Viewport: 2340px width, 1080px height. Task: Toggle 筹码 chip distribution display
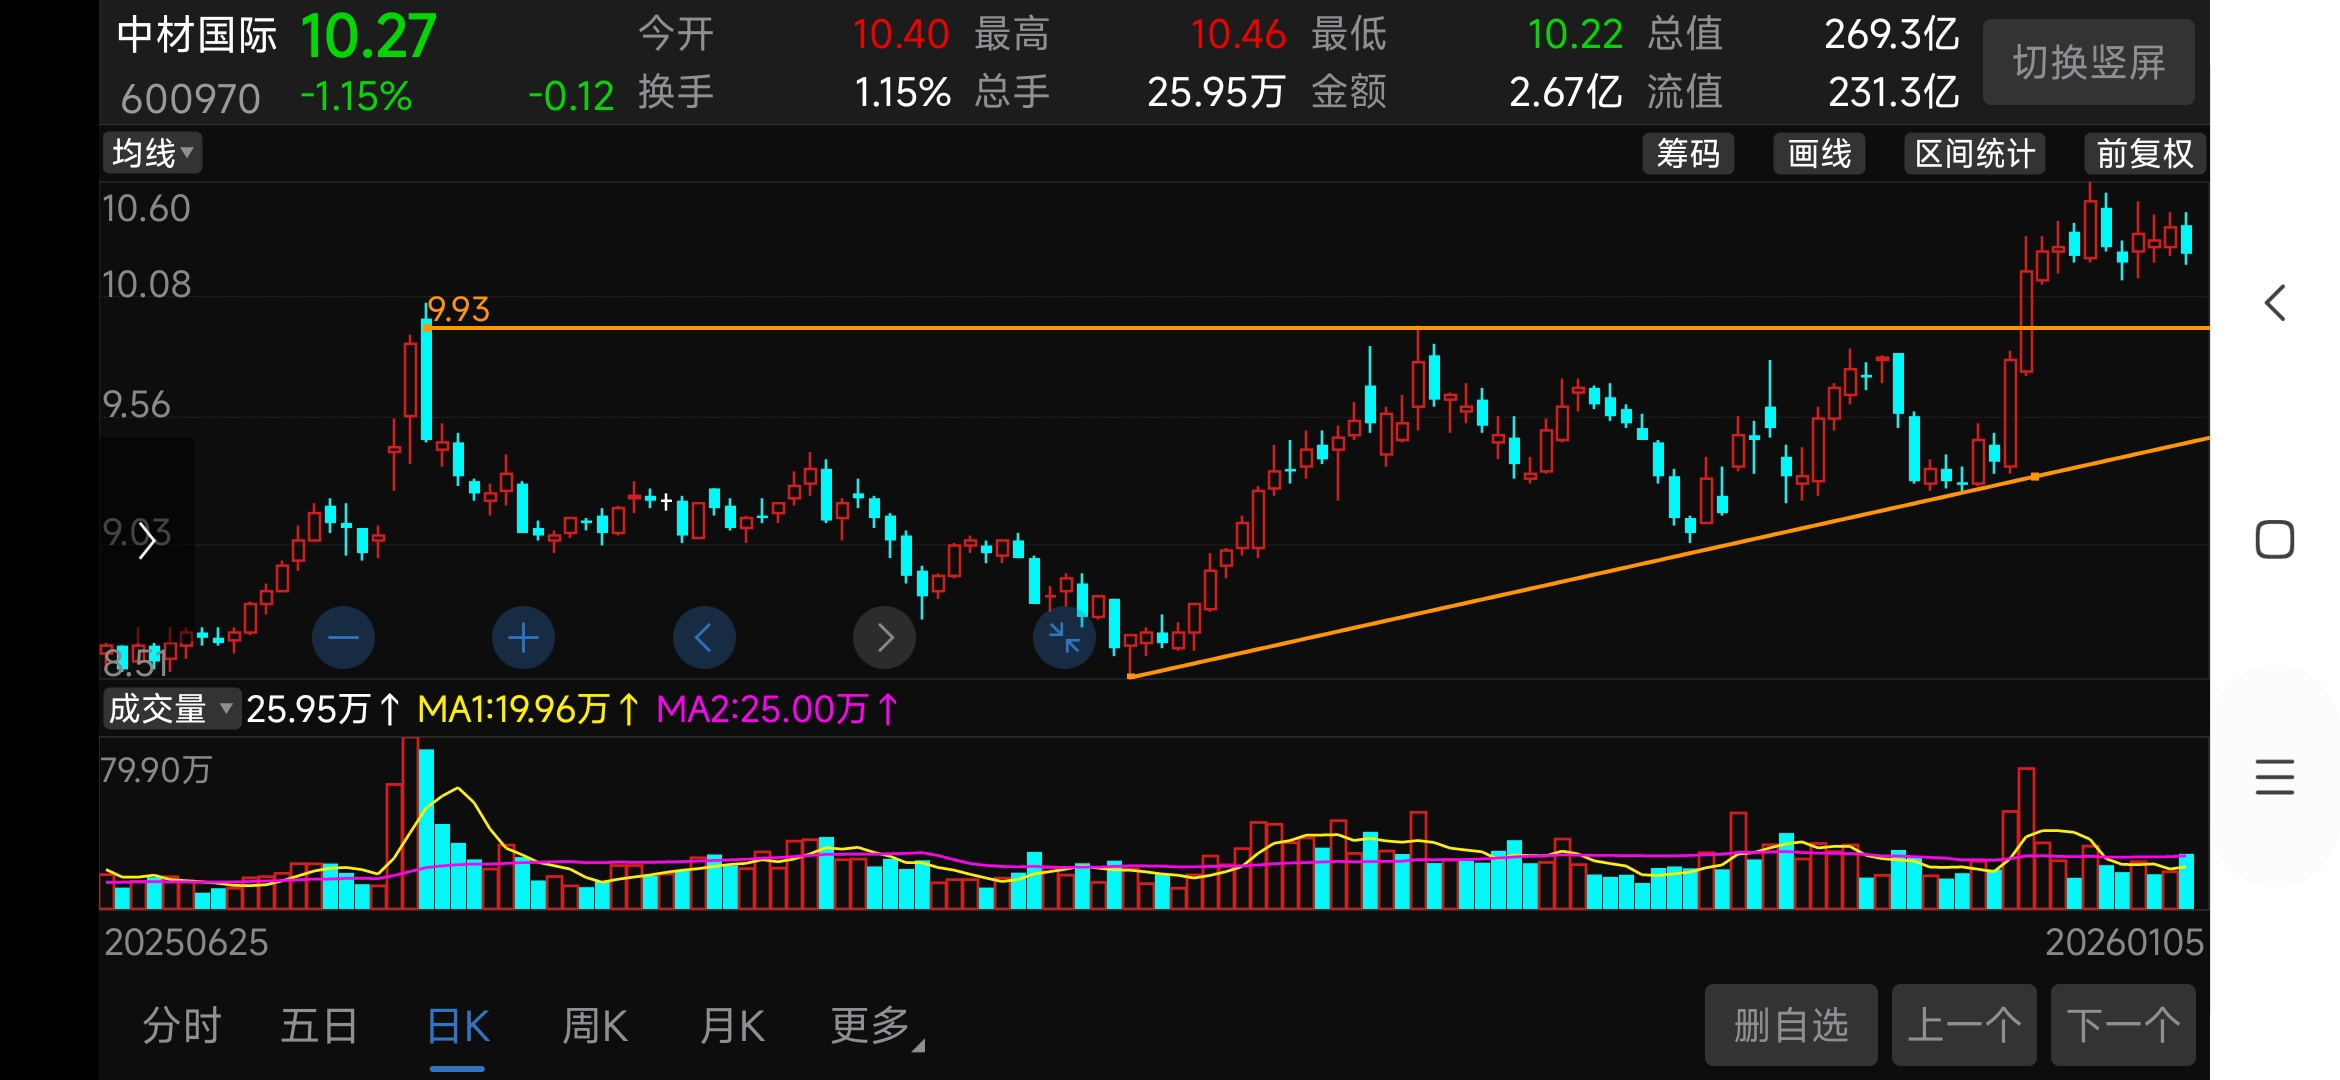[1688, 154]
